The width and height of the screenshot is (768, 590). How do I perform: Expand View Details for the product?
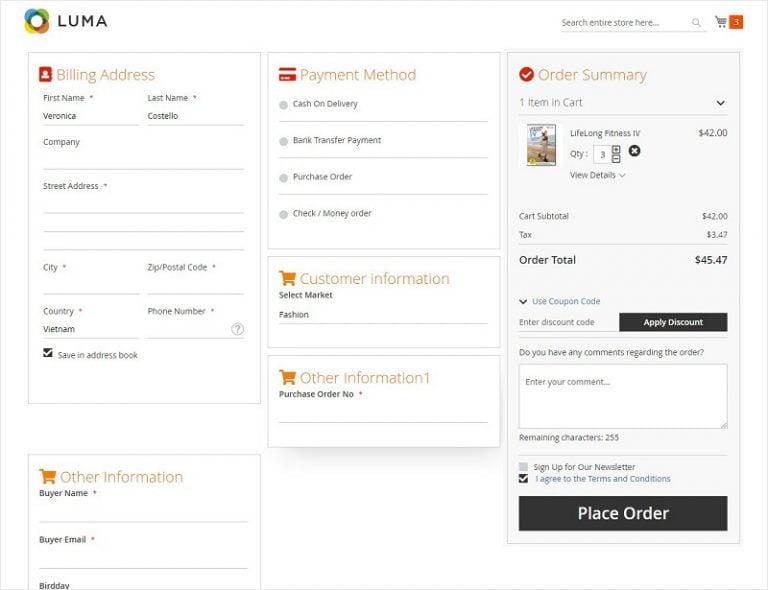pyautogui.click(x=597, y=175)
